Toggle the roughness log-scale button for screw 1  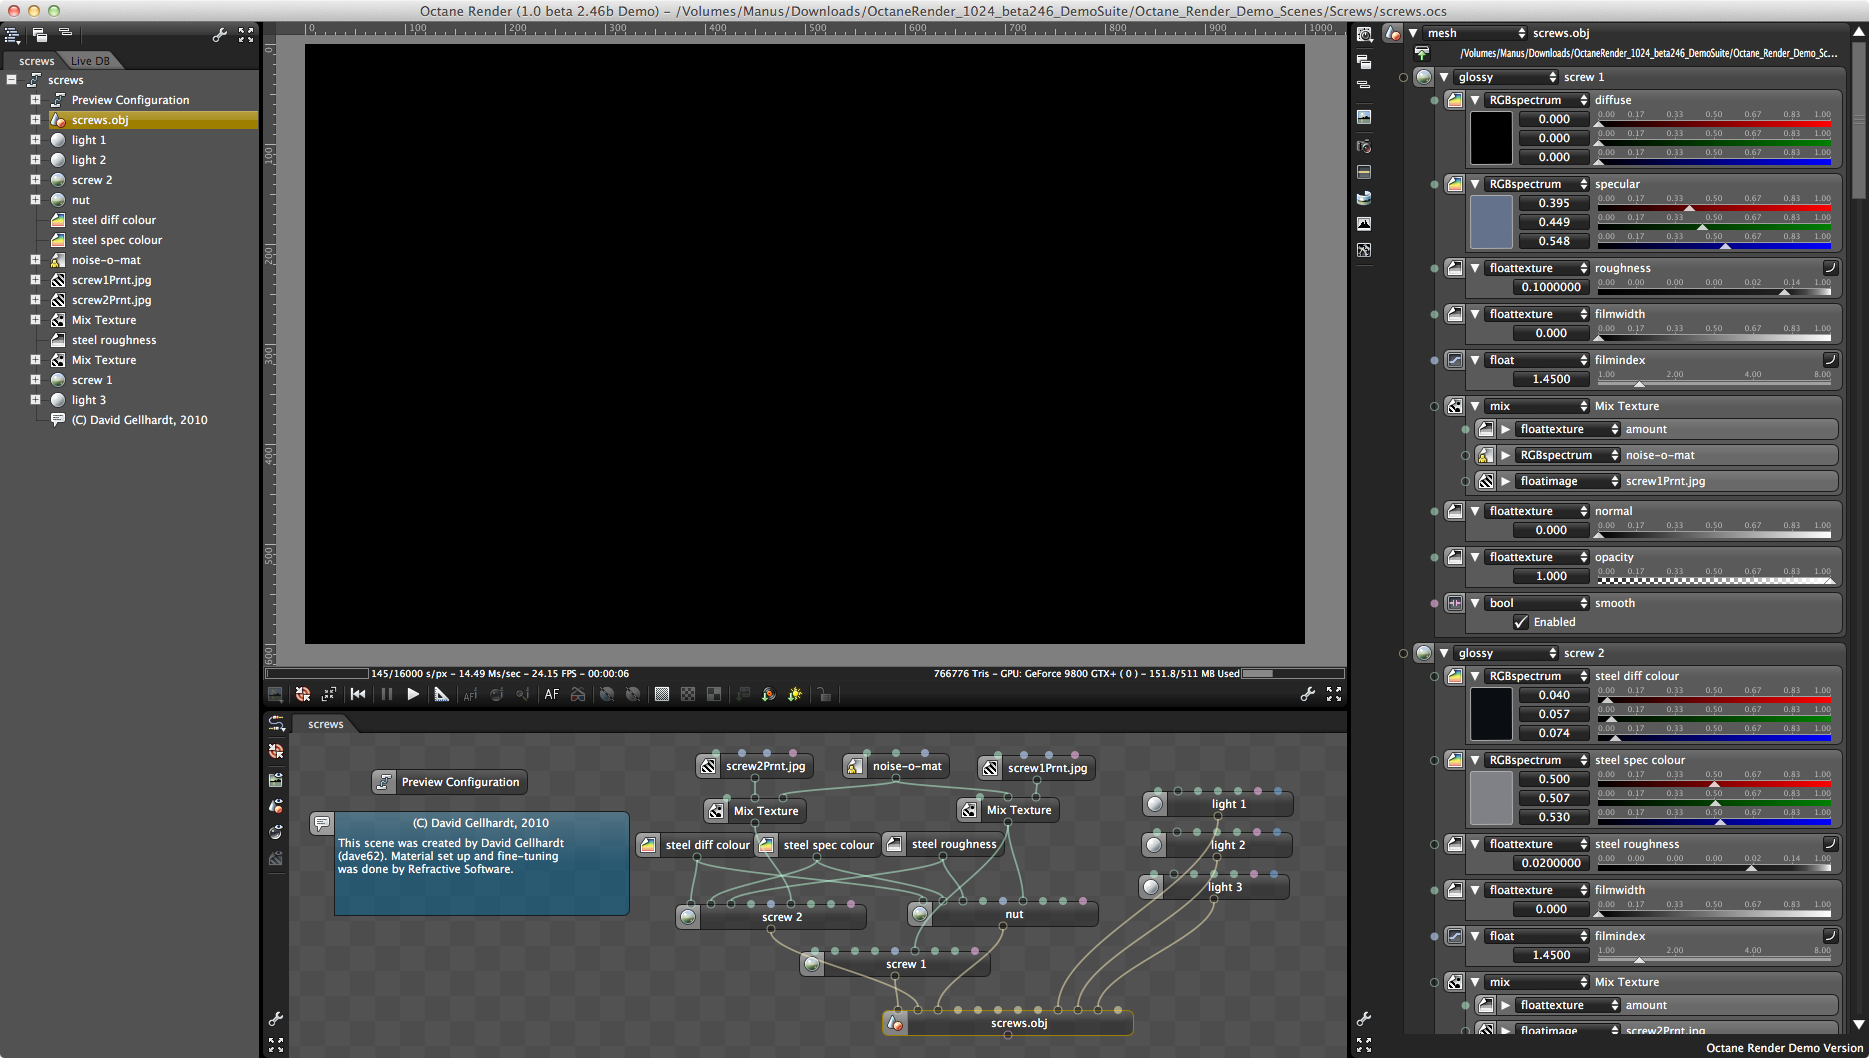tap(1830, 268)
